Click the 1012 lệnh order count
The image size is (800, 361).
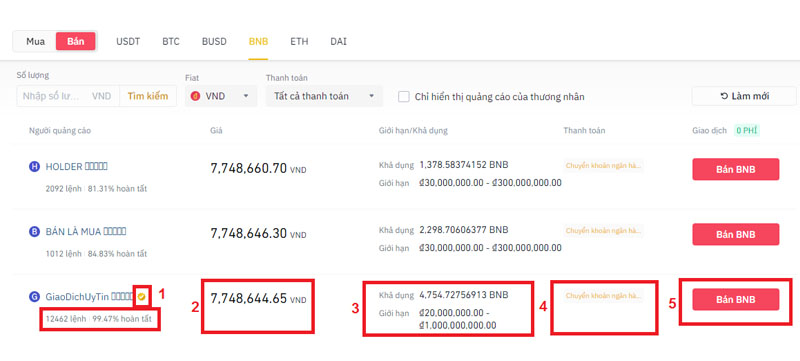(x=63, y=253)
